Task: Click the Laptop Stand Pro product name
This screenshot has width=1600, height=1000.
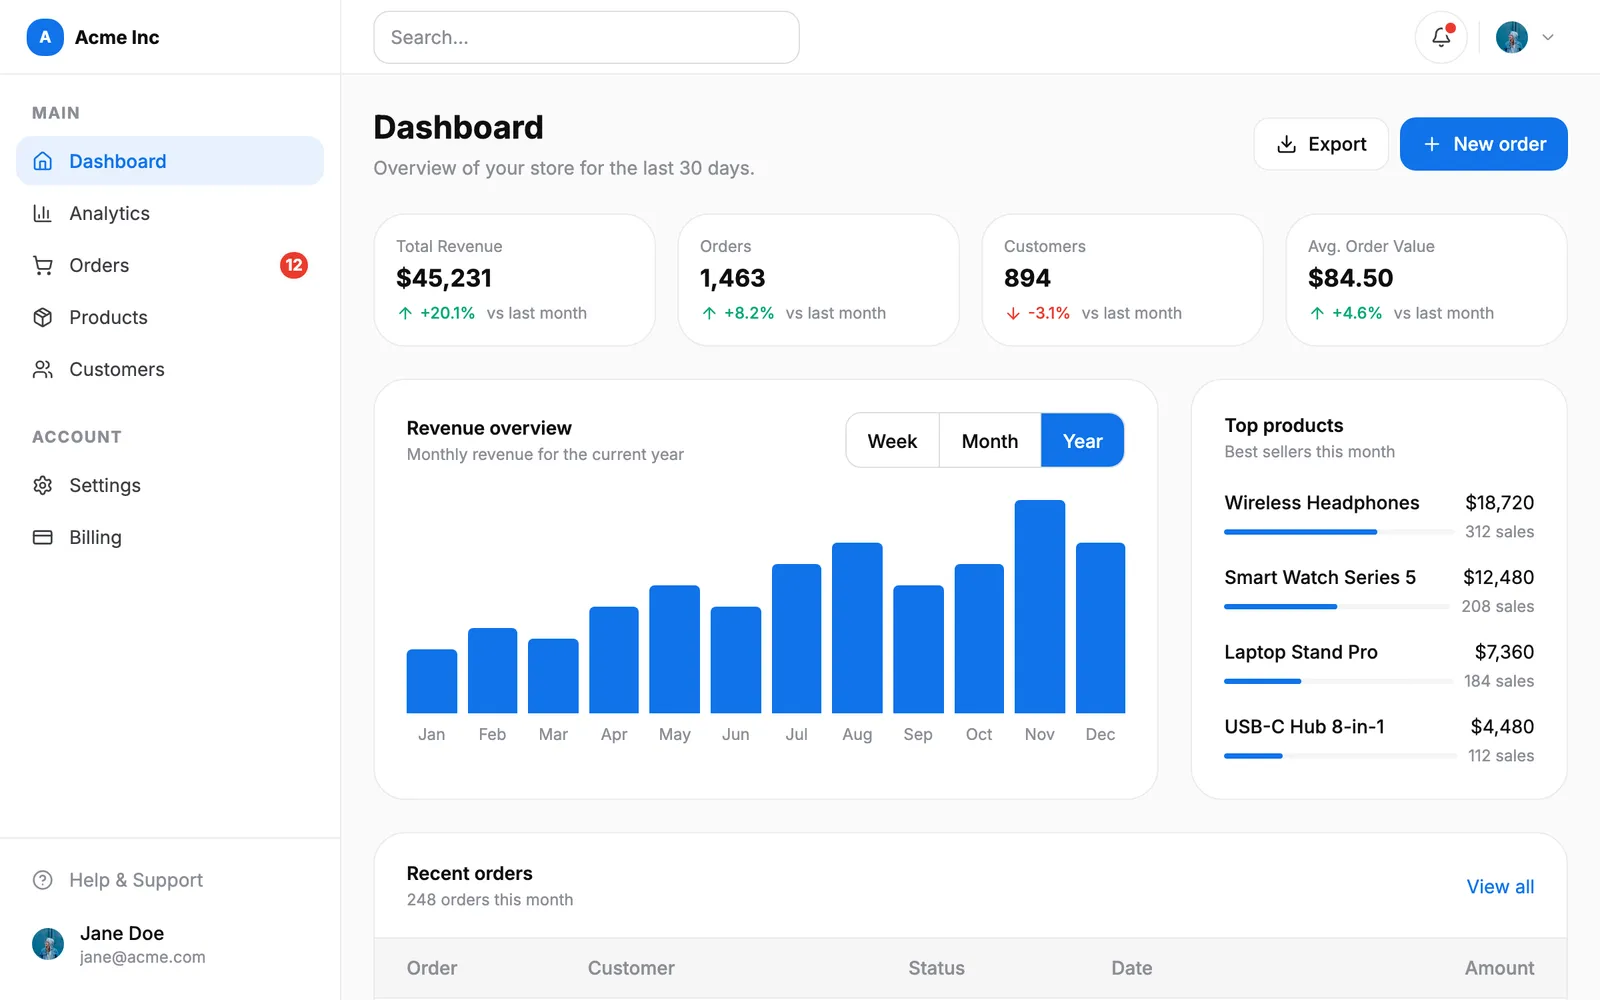Action: click(1301, 652)
